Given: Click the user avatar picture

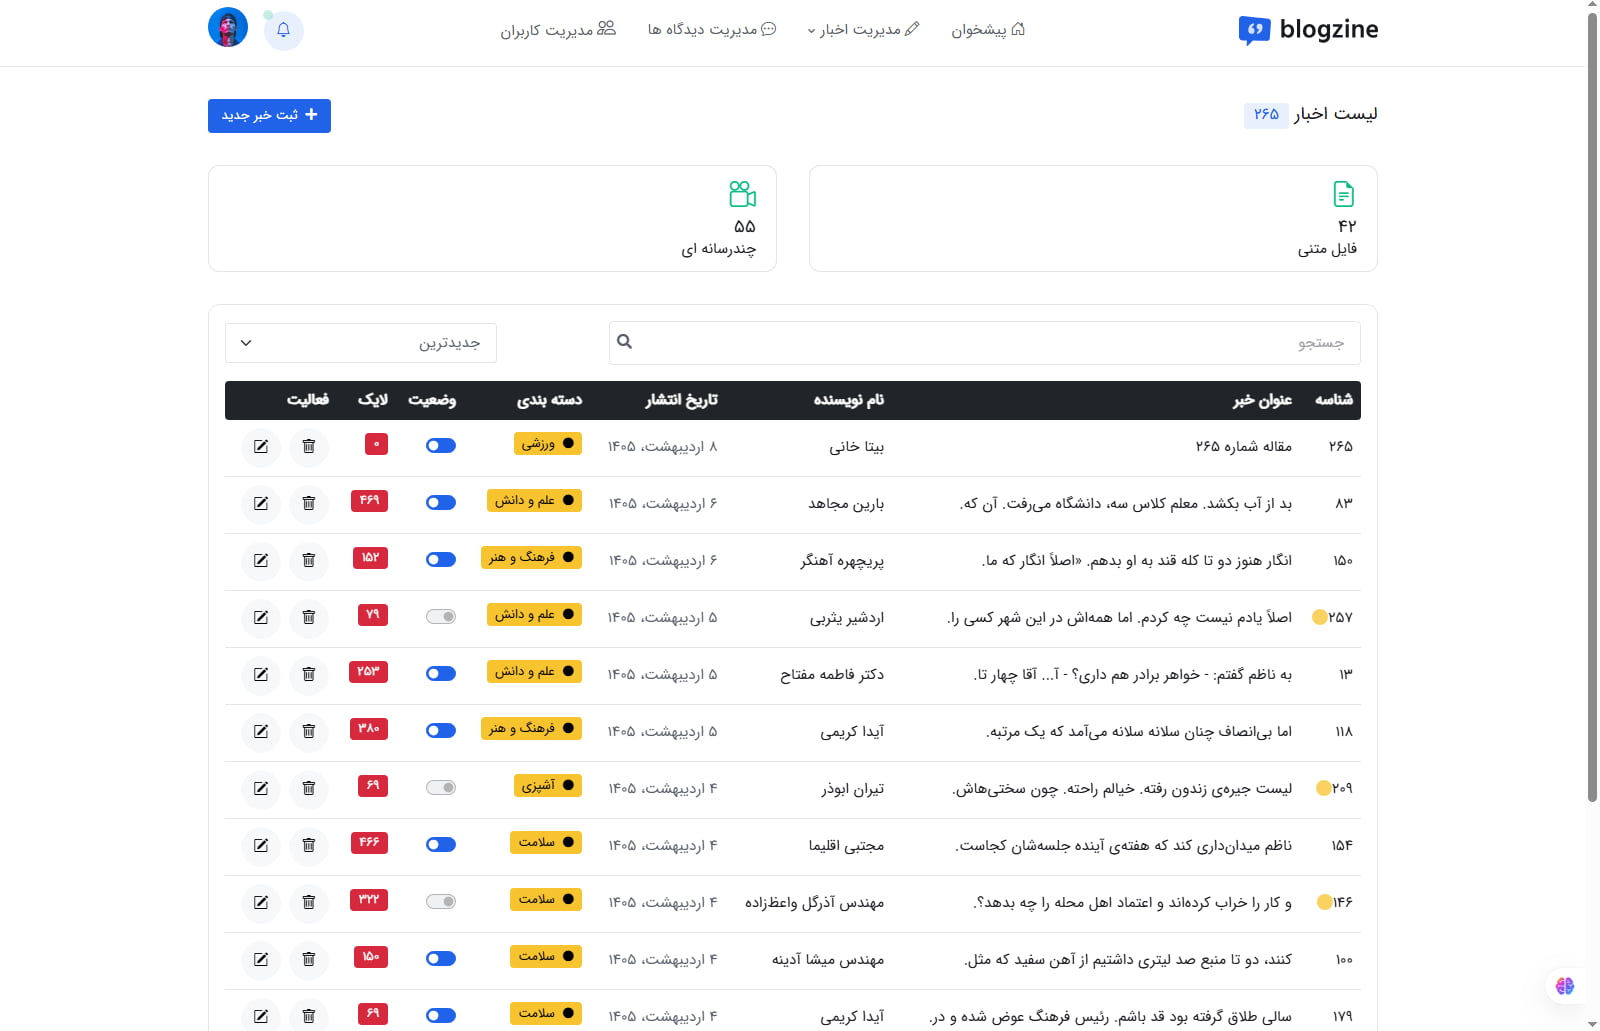Looking at the screenshot, I should [228, 27].
